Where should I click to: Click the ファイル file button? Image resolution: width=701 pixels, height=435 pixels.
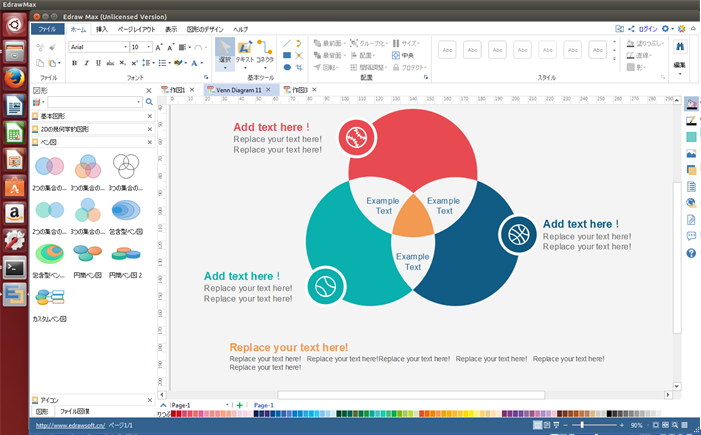47,29
